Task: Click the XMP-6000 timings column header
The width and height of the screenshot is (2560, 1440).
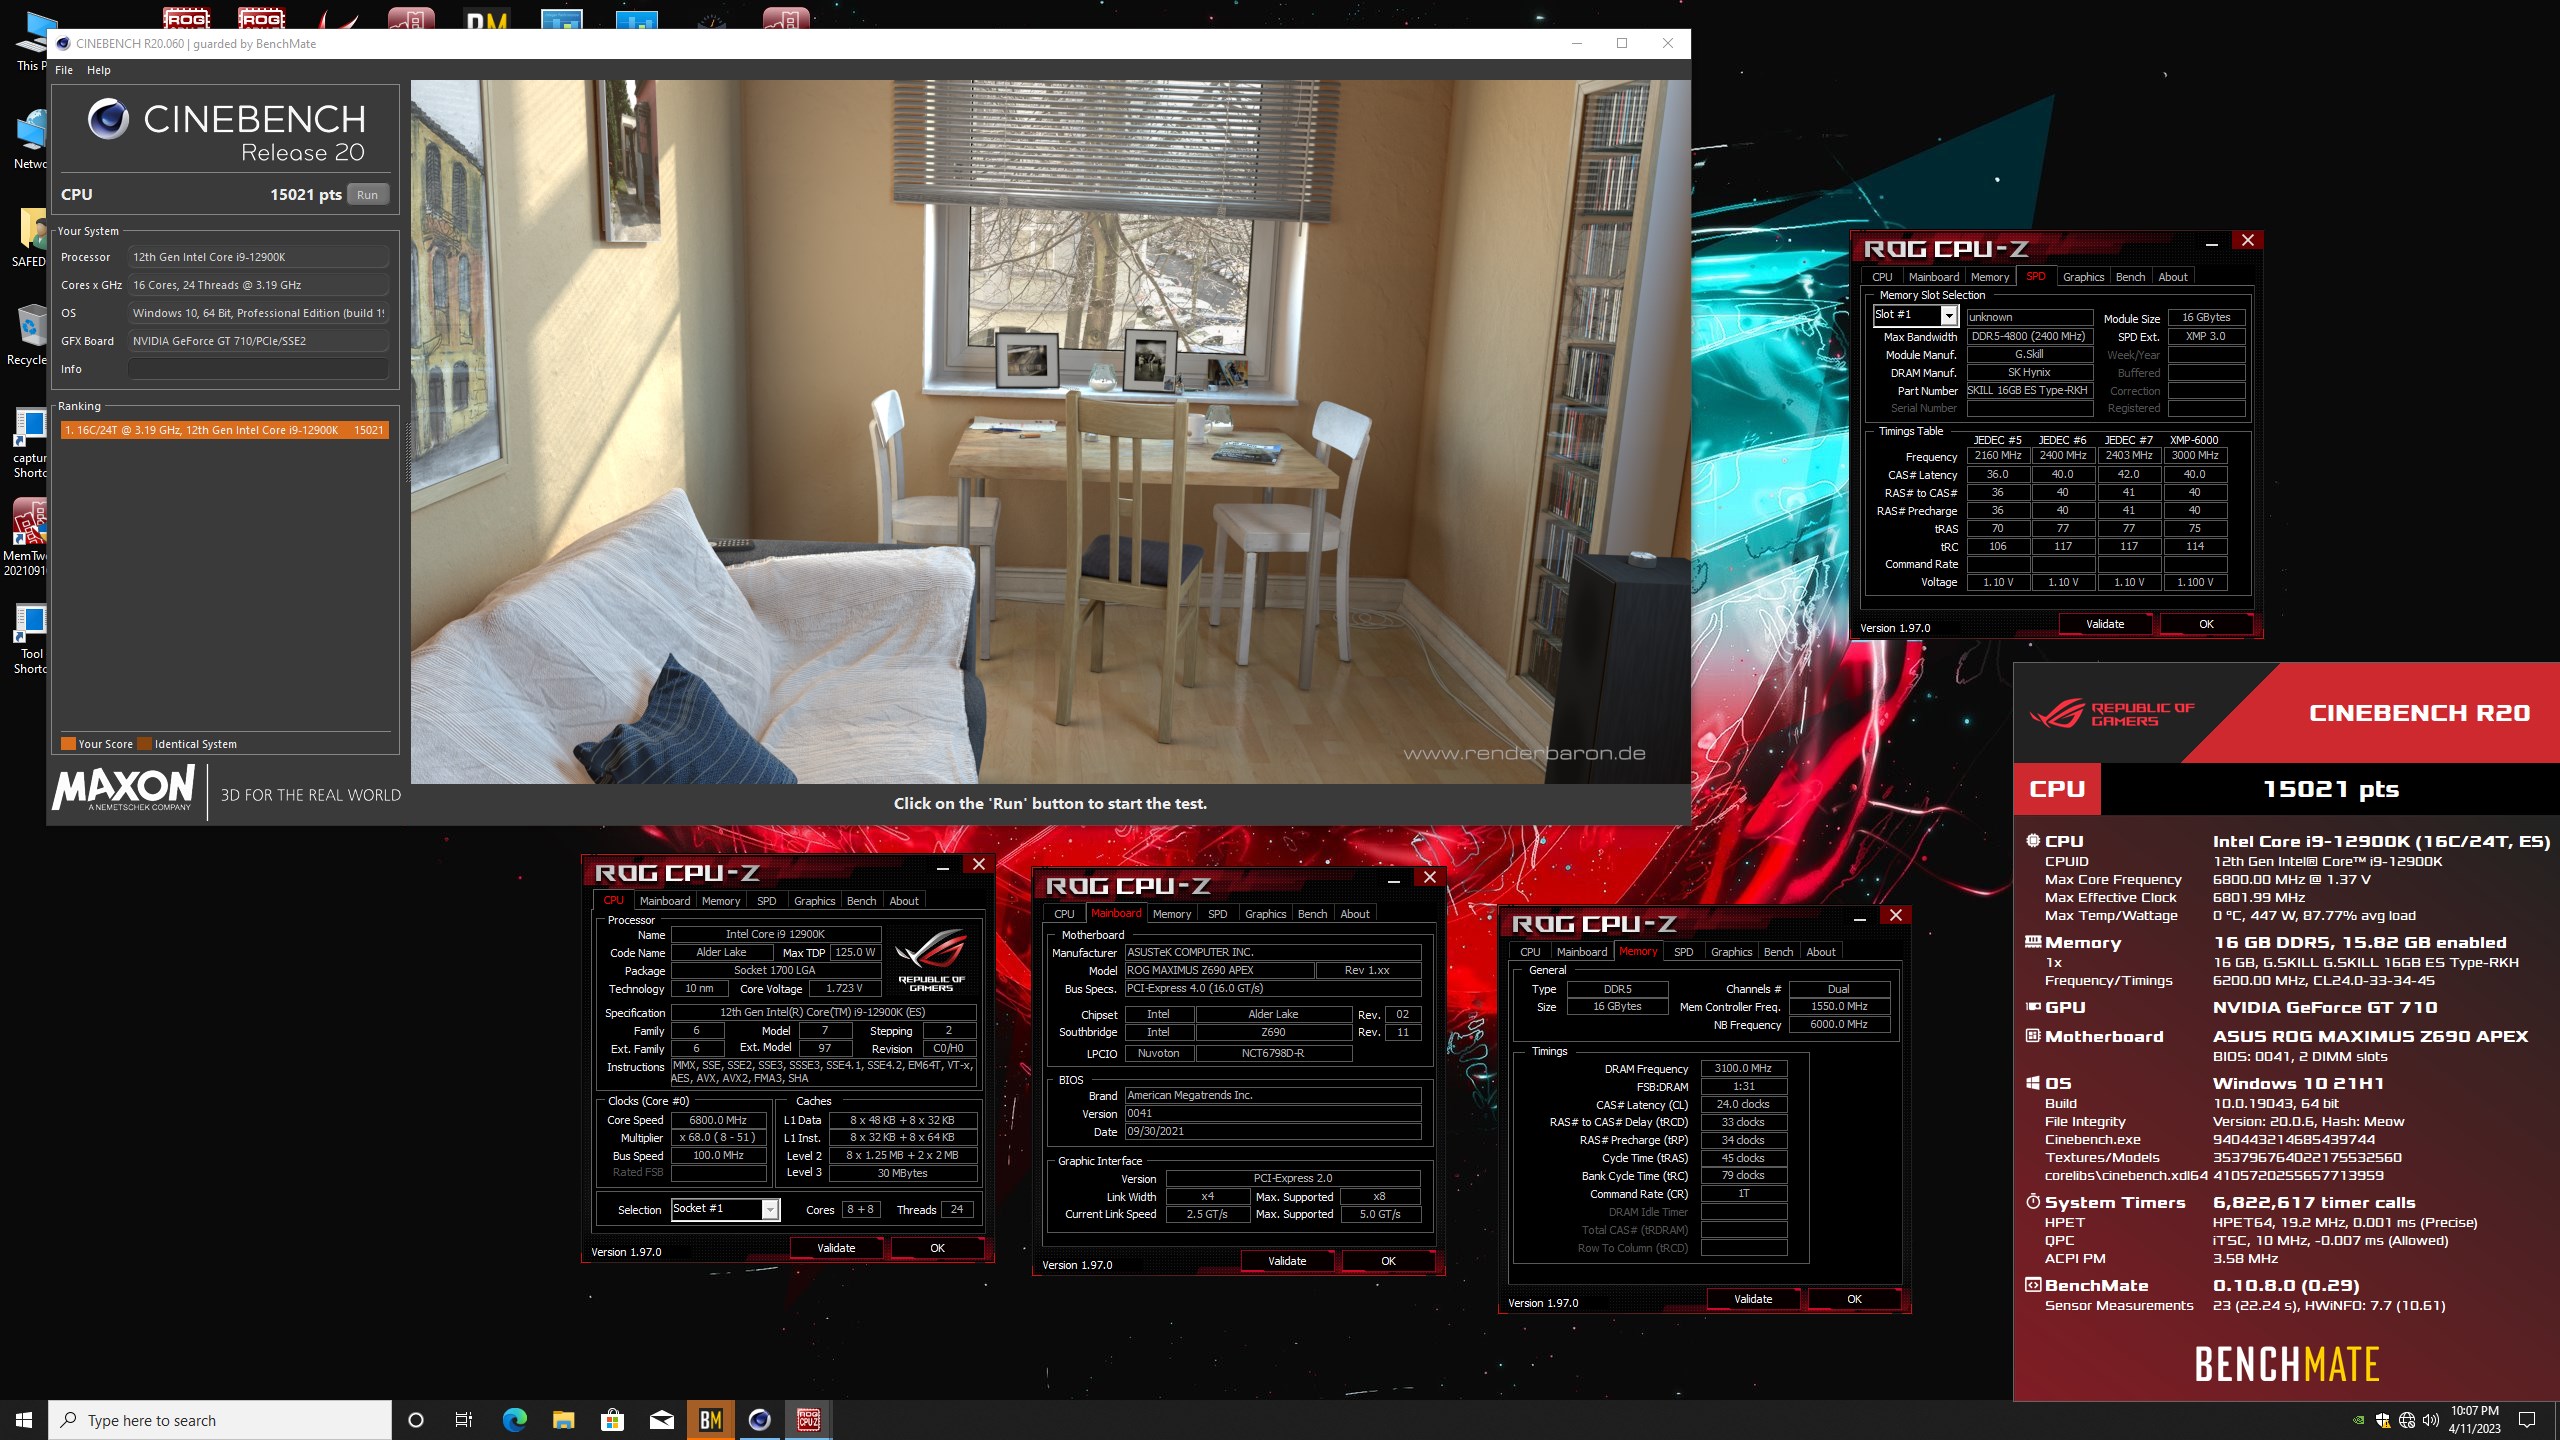Action: click(2194, 440)
